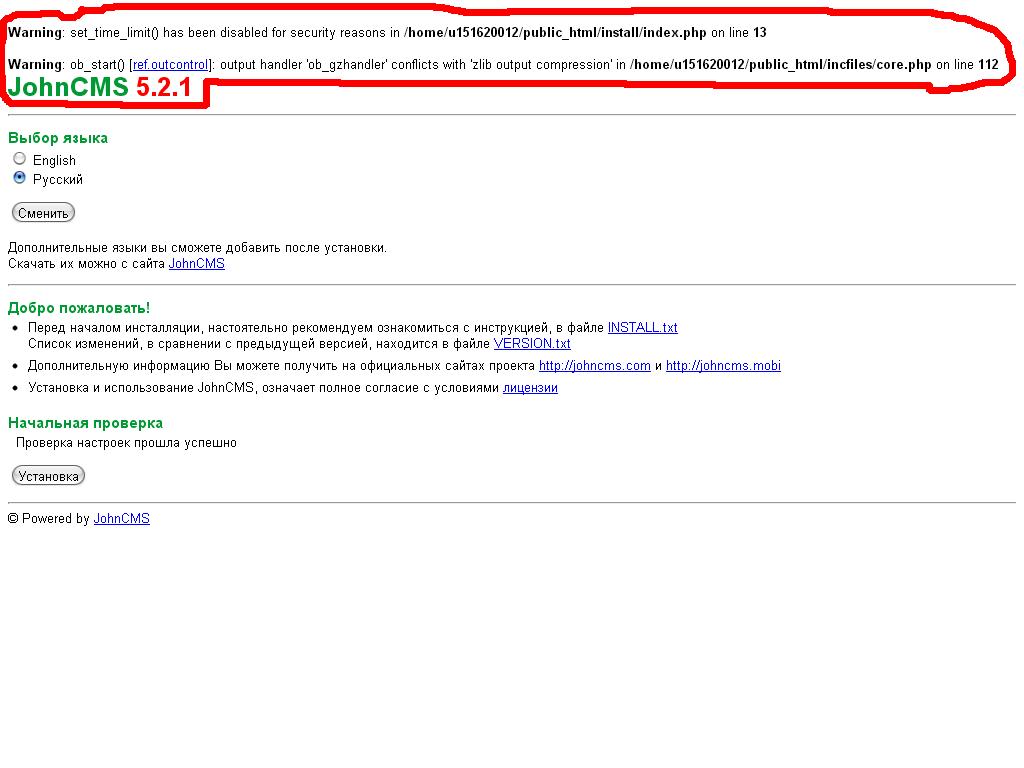Open the VERSION.txt link

point(532,344)
